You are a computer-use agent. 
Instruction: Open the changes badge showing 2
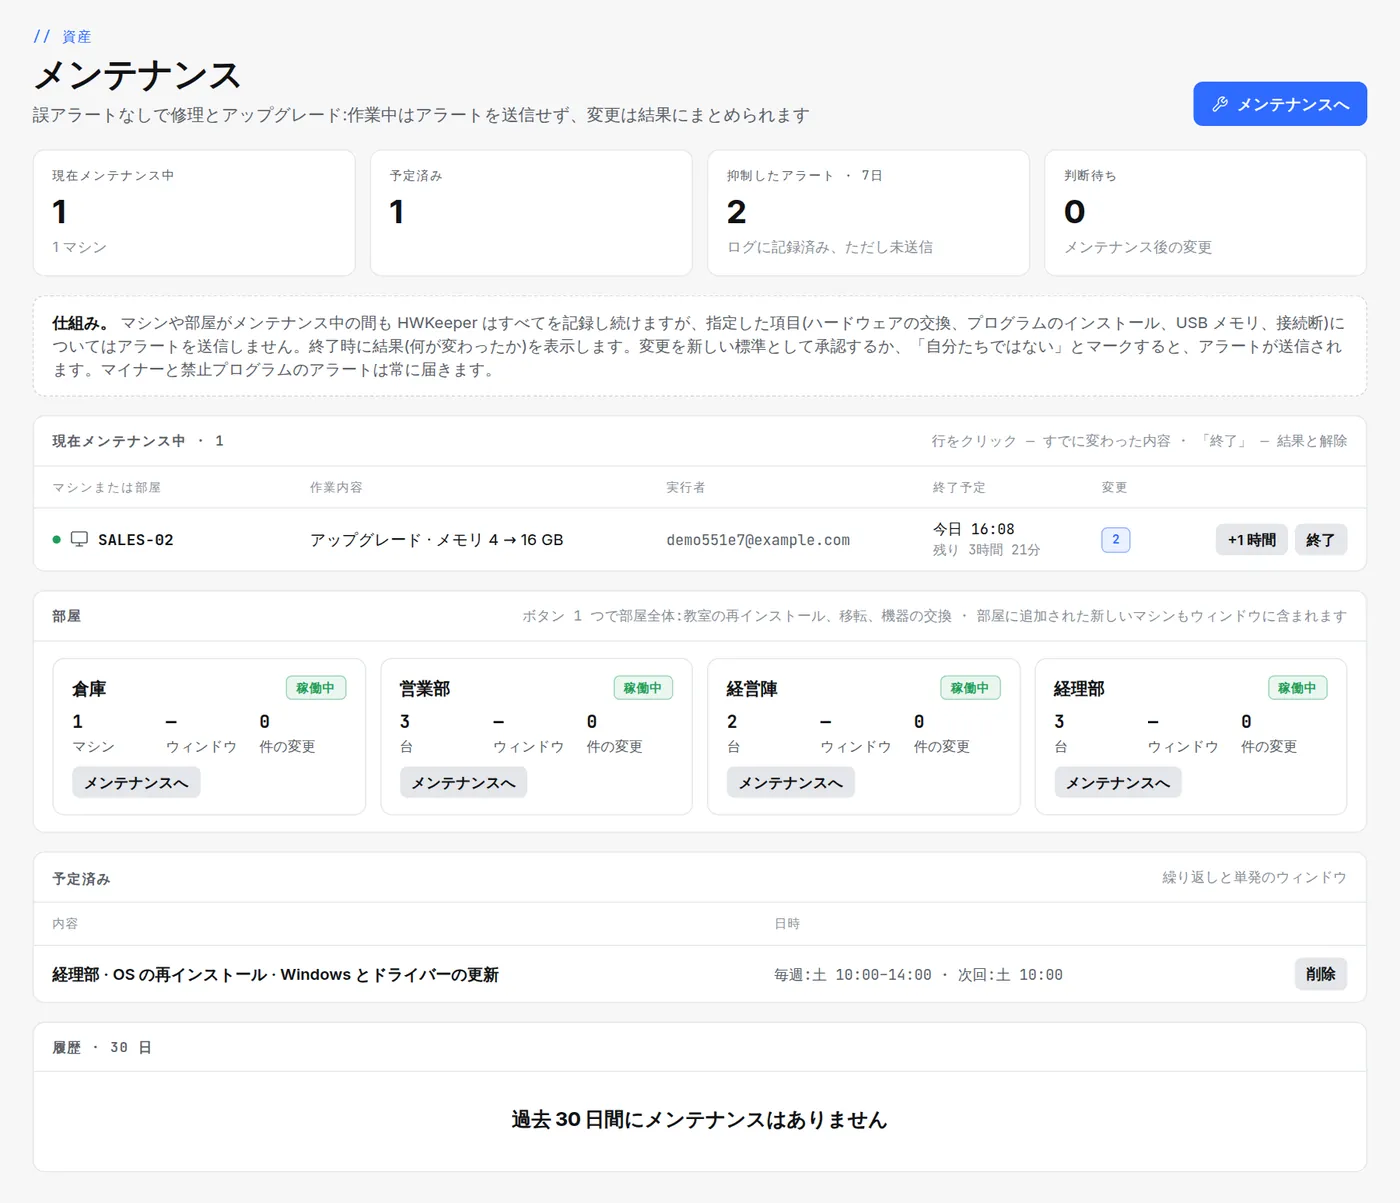pos(1115,540)
